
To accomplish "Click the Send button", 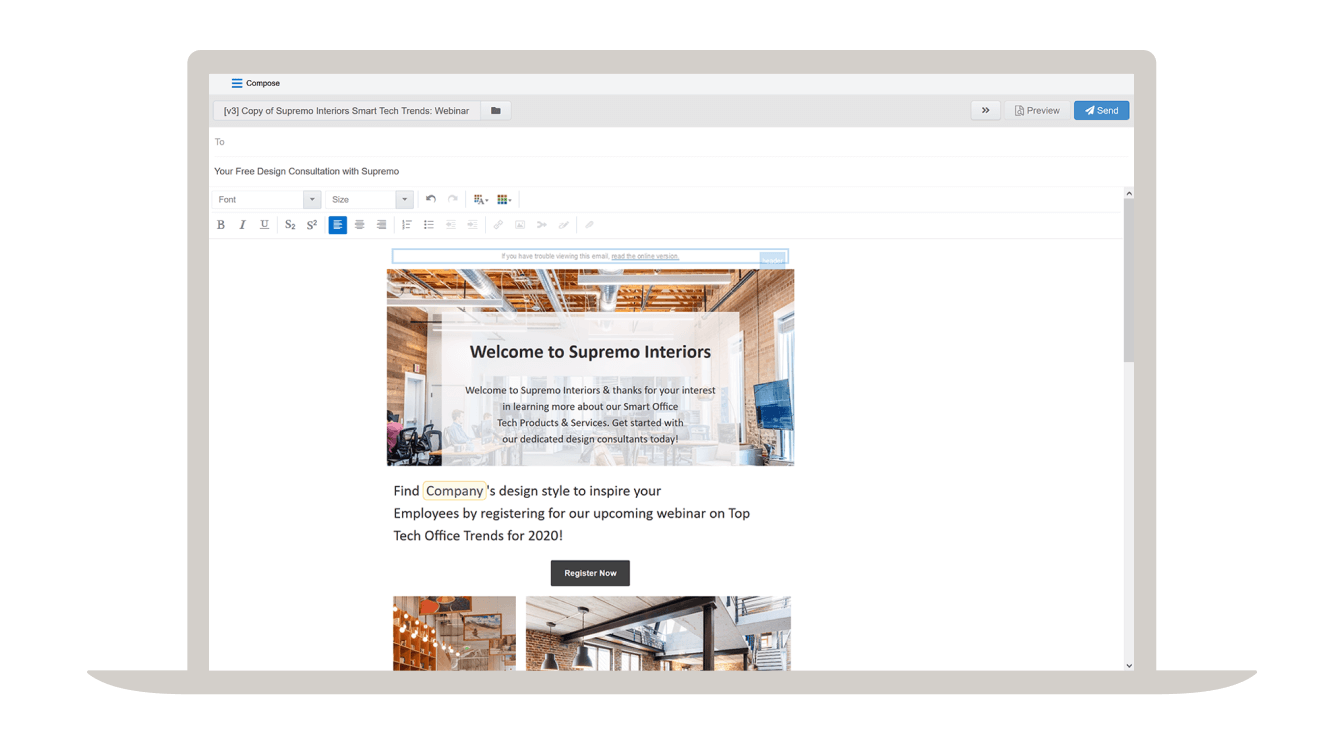I will [x=1101, y=110].
